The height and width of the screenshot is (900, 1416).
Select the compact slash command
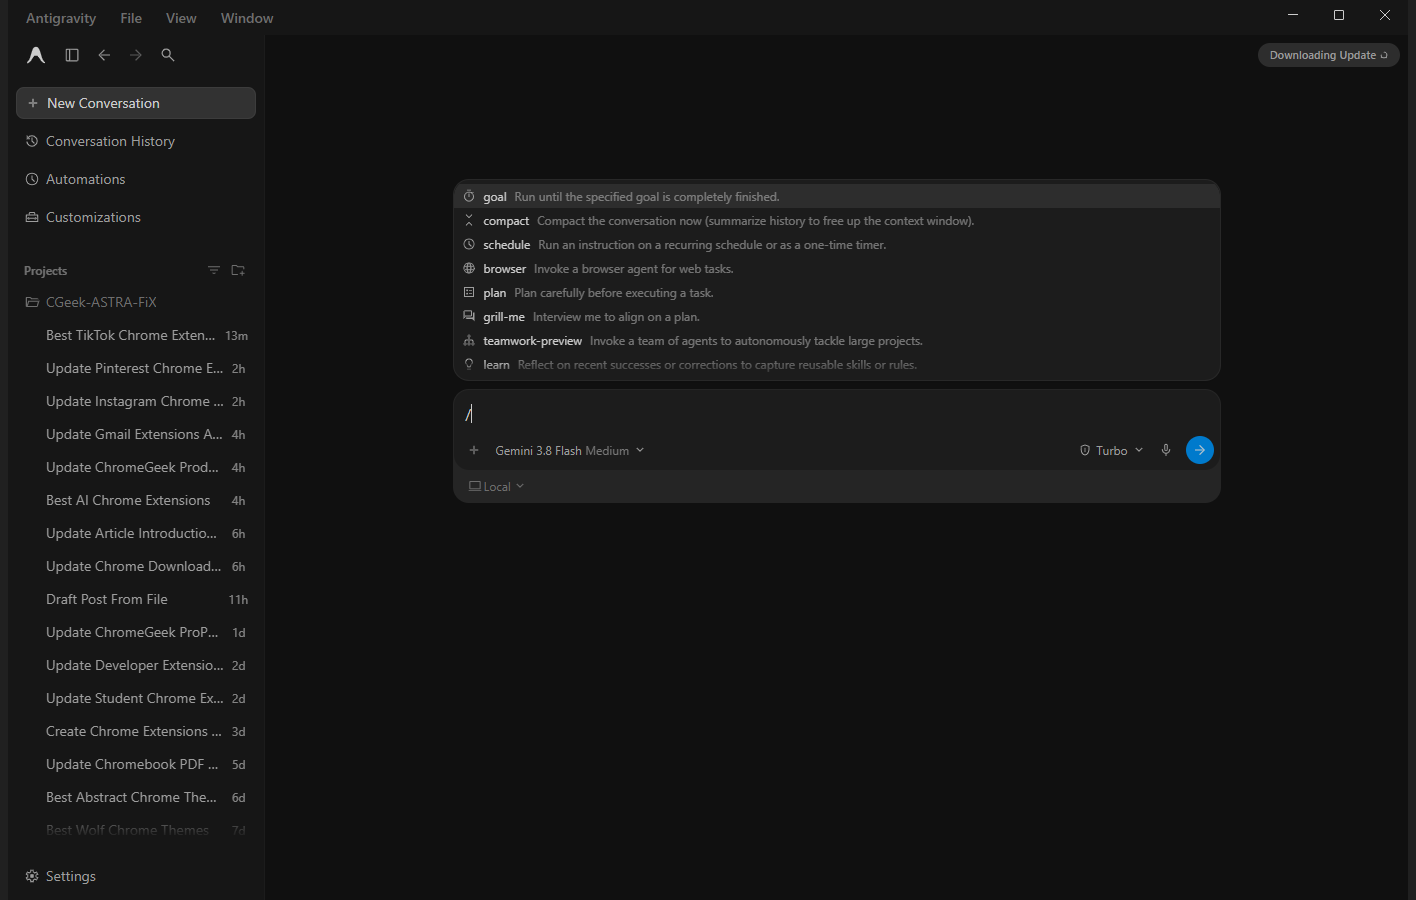(837, 221)
